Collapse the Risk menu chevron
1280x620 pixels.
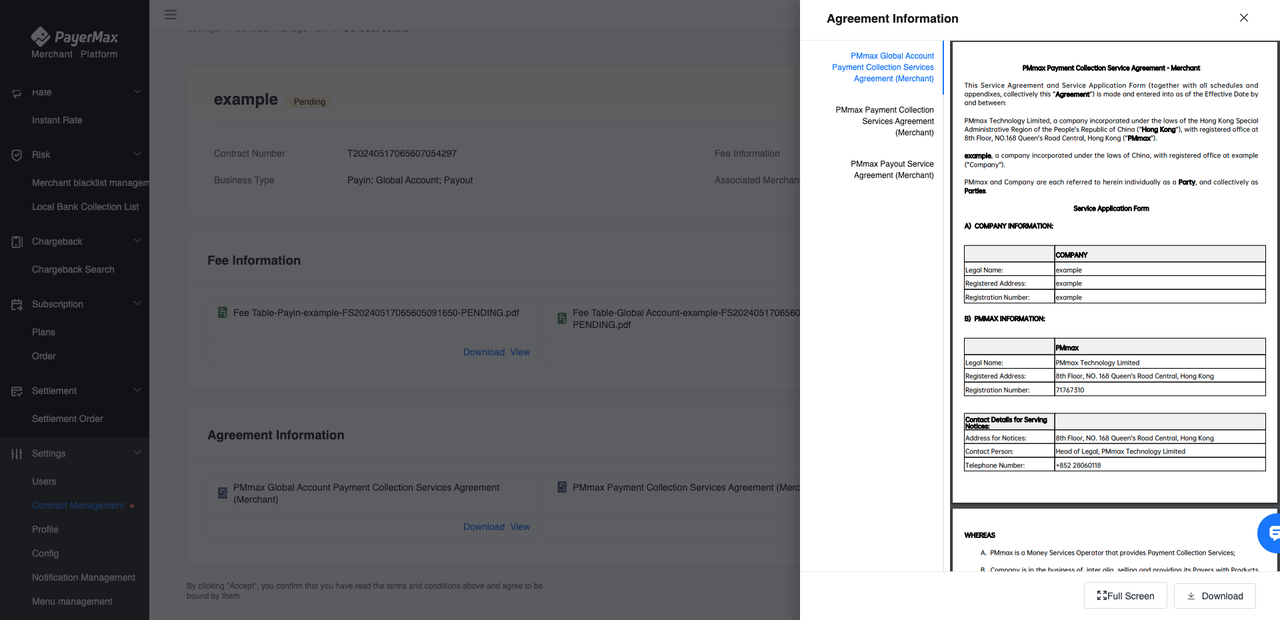coord(137,155)
